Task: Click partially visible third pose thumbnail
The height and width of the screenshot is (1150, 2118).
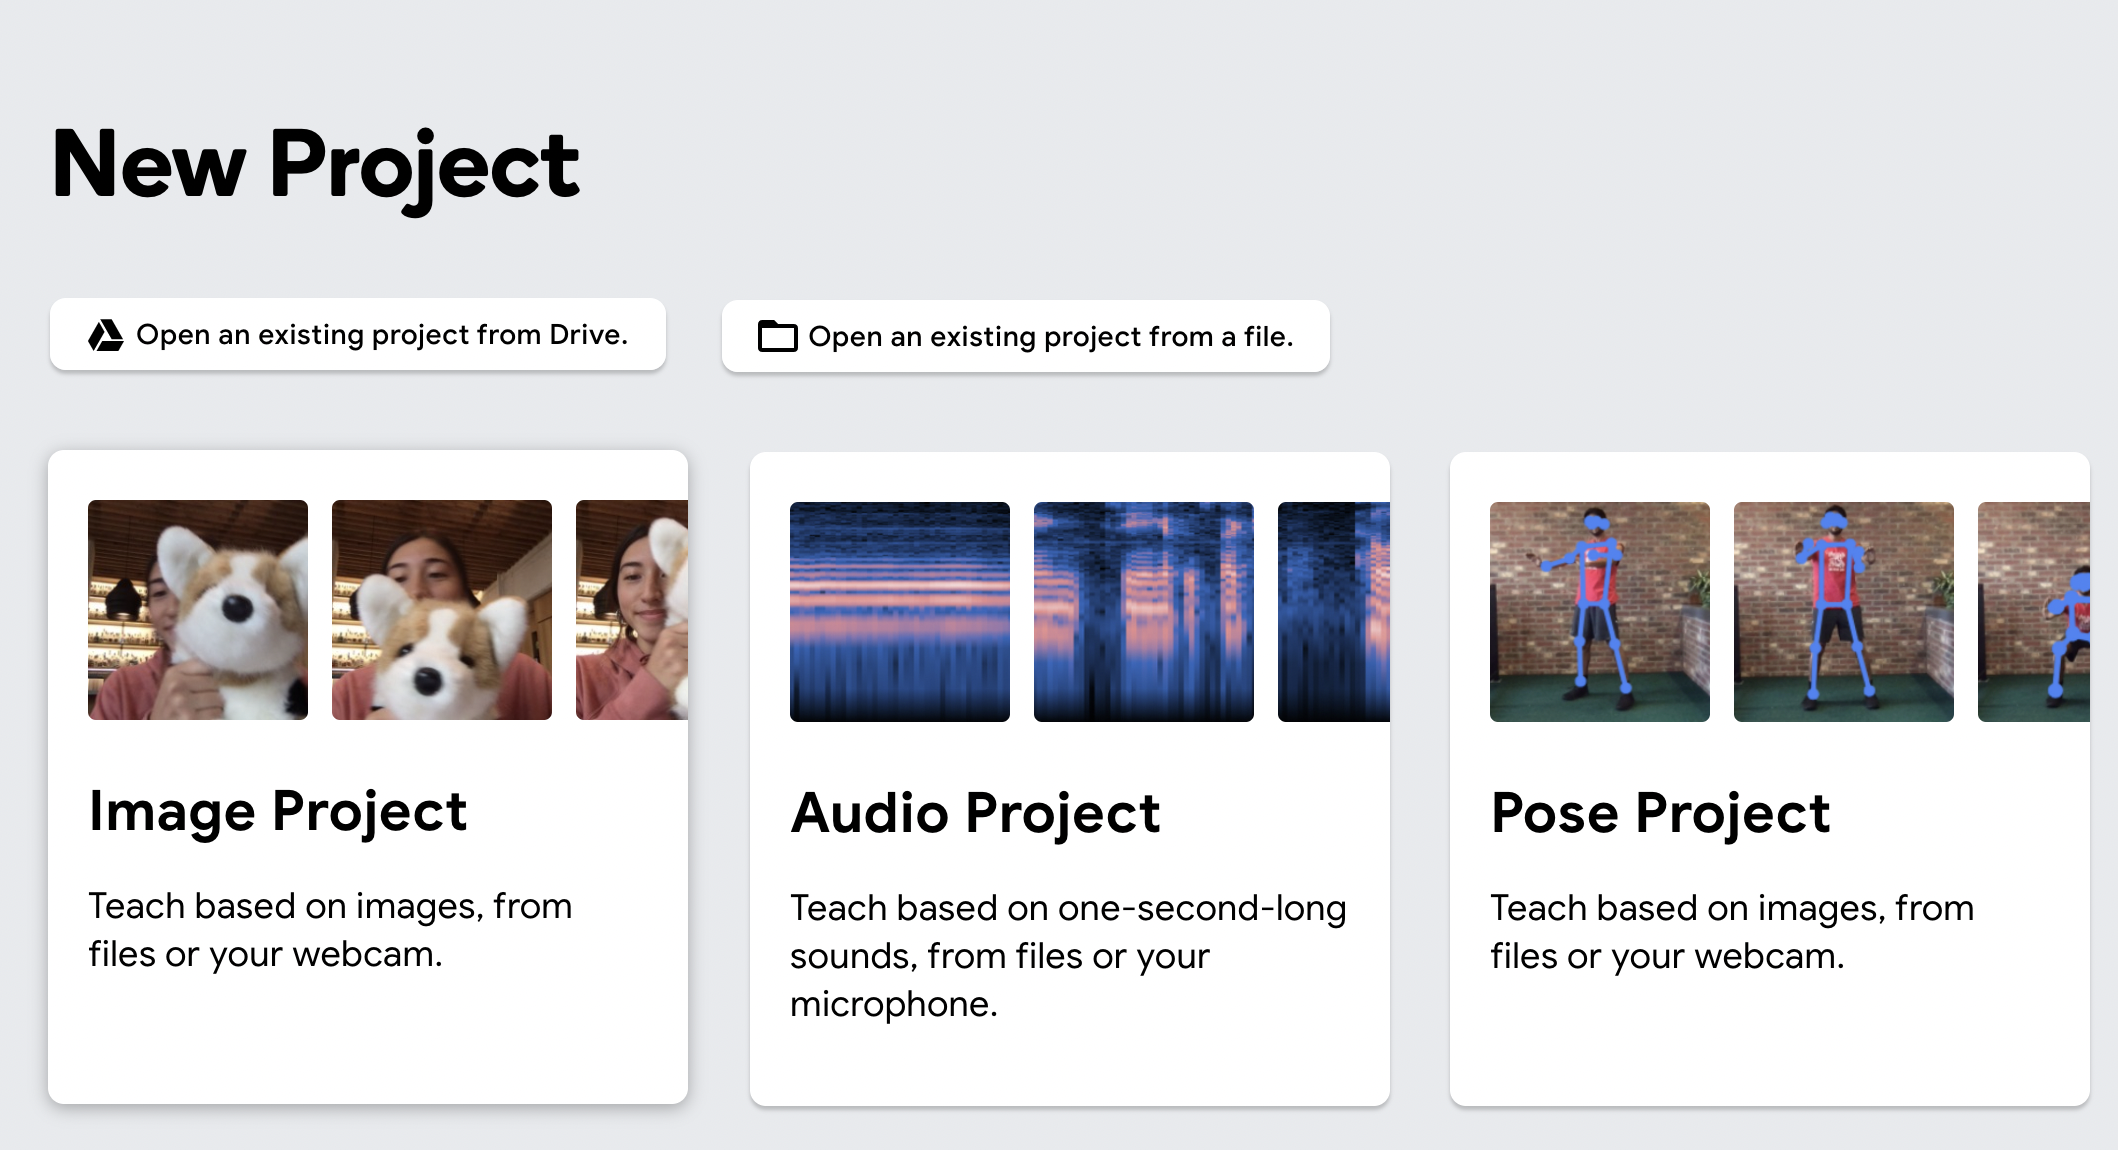Action: [2034, 612]
